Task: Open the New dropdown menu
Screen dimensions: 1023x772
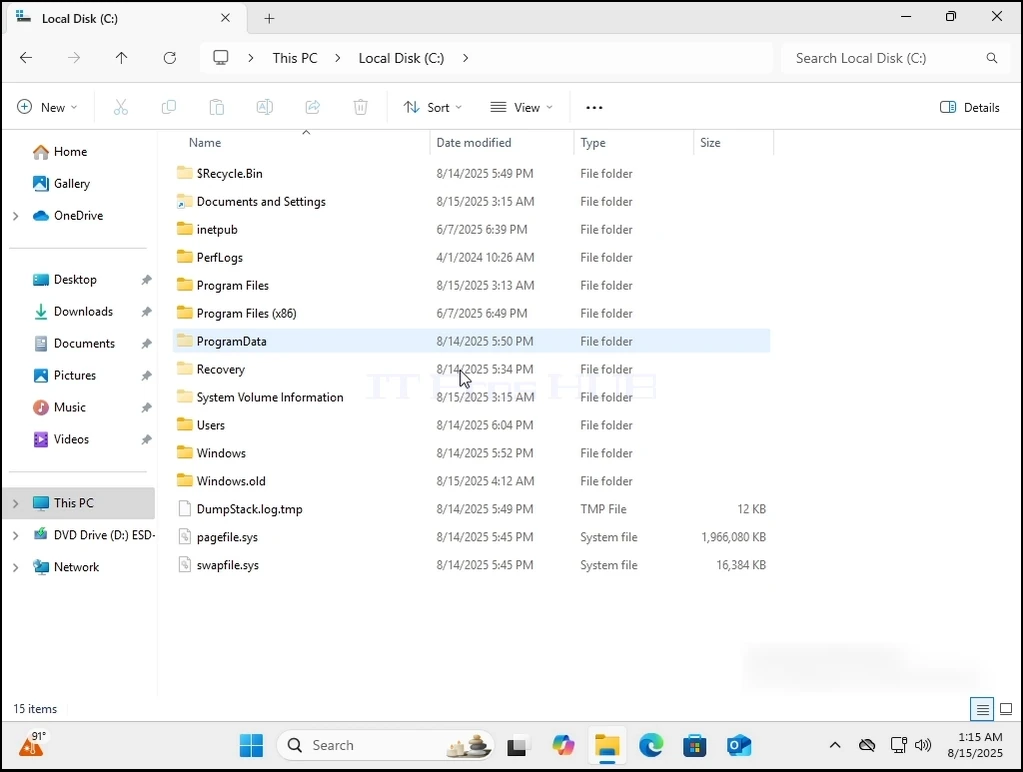Action: coord(47,108)
